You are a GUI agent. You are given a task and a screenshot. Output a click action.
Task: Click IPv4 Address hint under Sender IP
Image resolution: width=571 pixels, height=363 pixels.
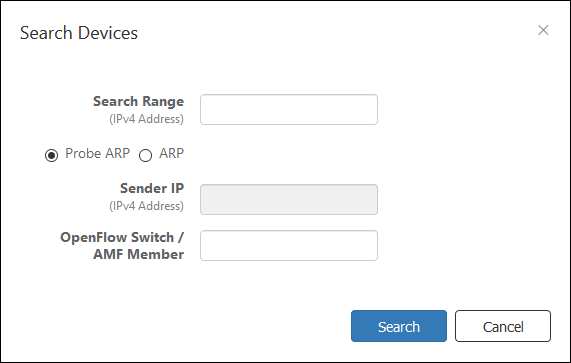146,206
